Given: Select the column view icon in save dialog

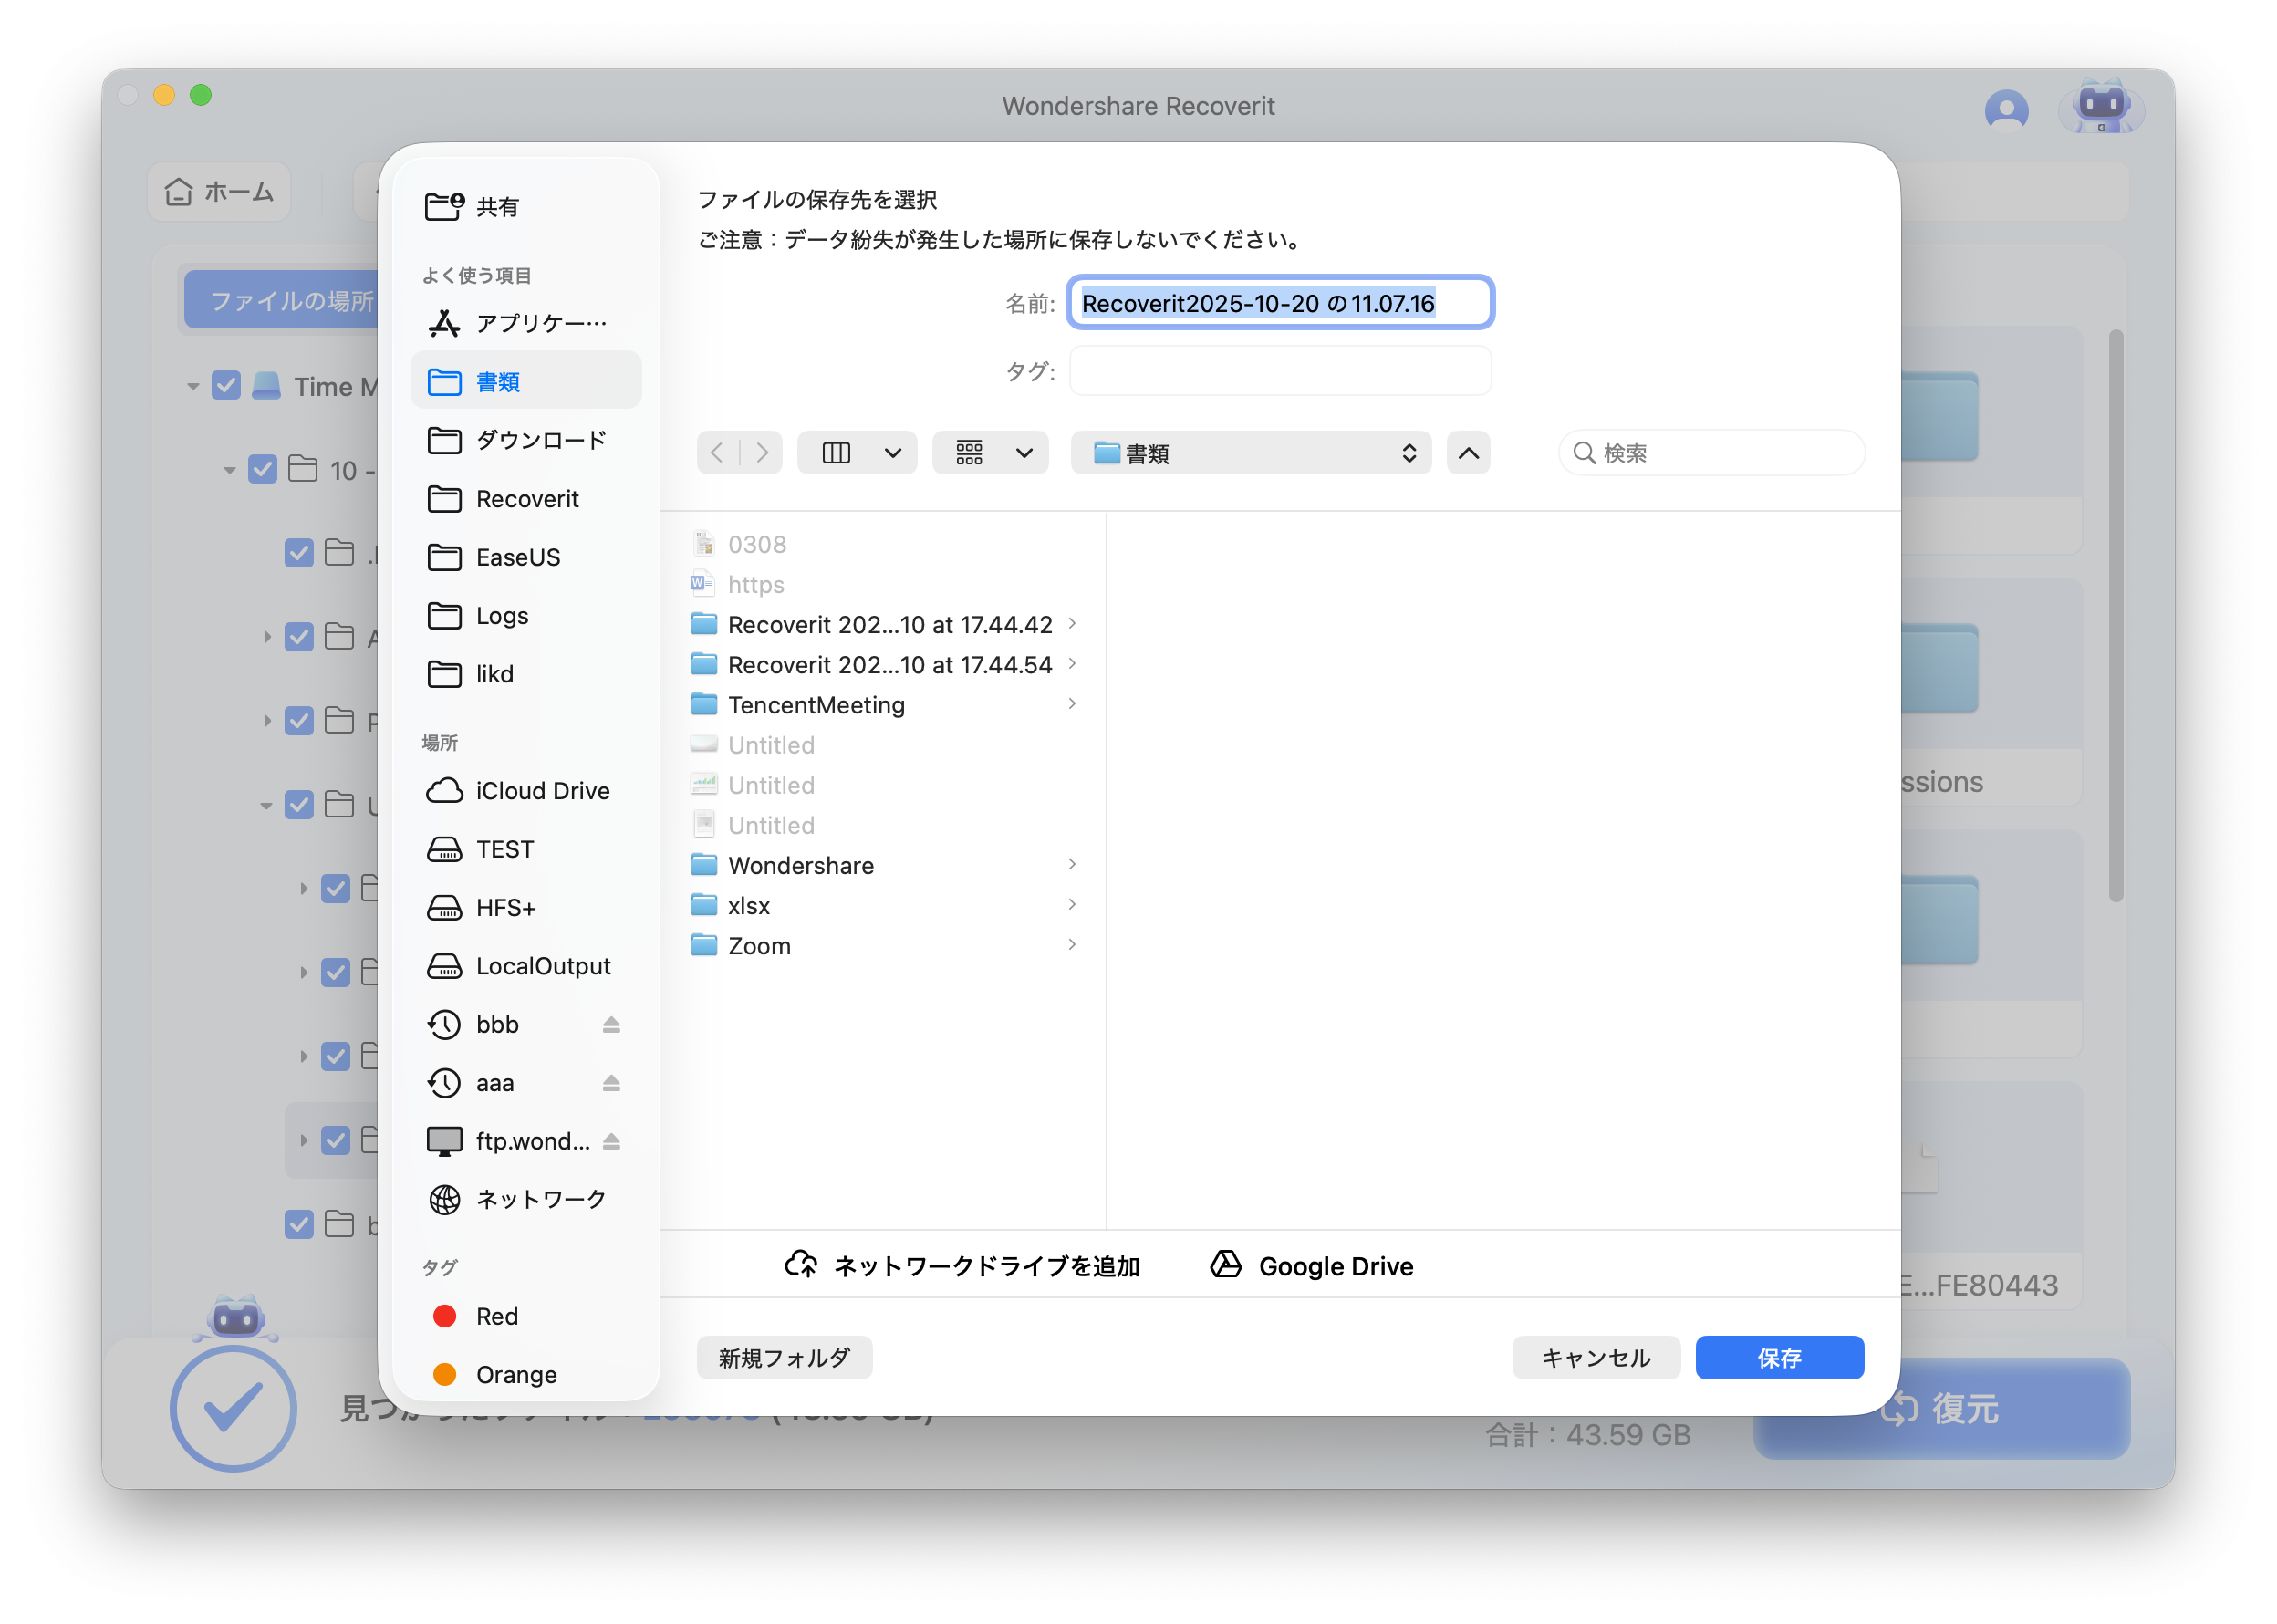Looking at the screenshot, I should click(x=836, y=452).
